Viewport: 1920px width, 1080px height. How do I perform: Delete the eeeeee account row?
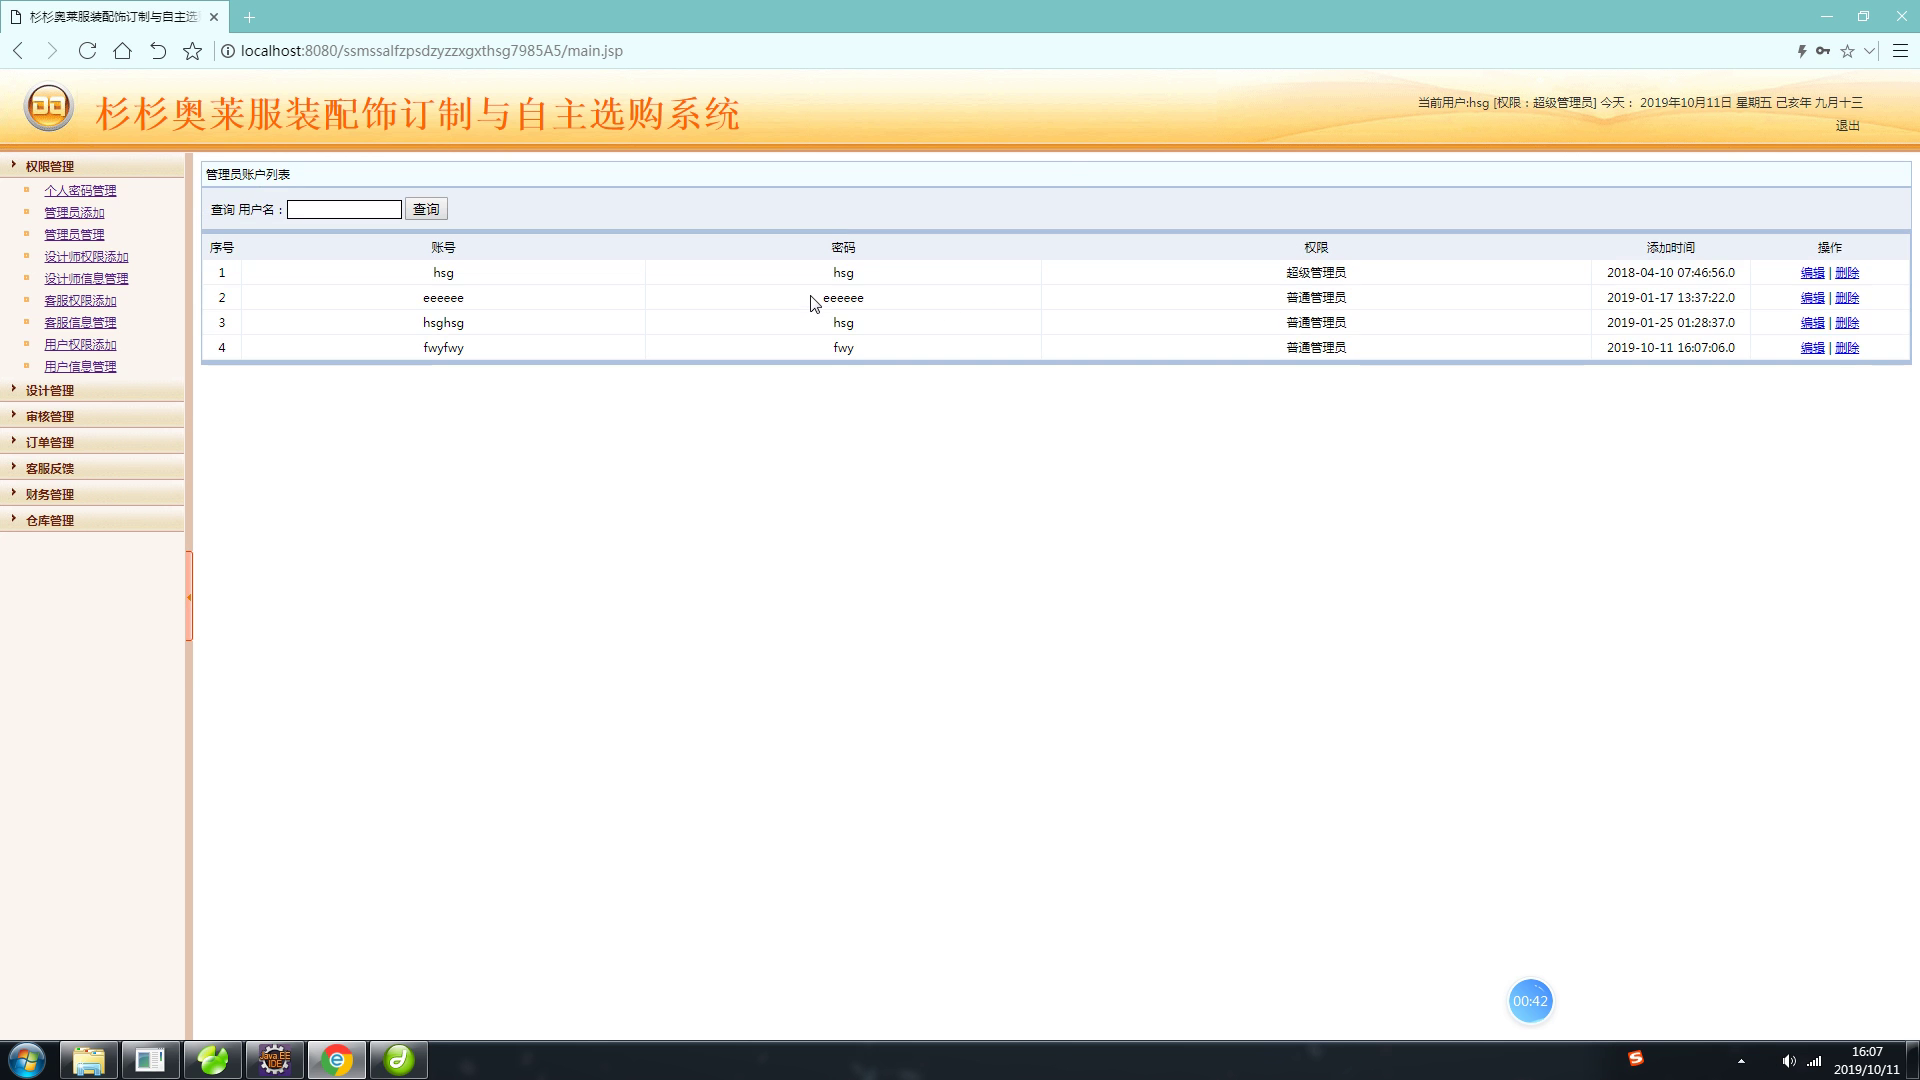click(1847, 298)
